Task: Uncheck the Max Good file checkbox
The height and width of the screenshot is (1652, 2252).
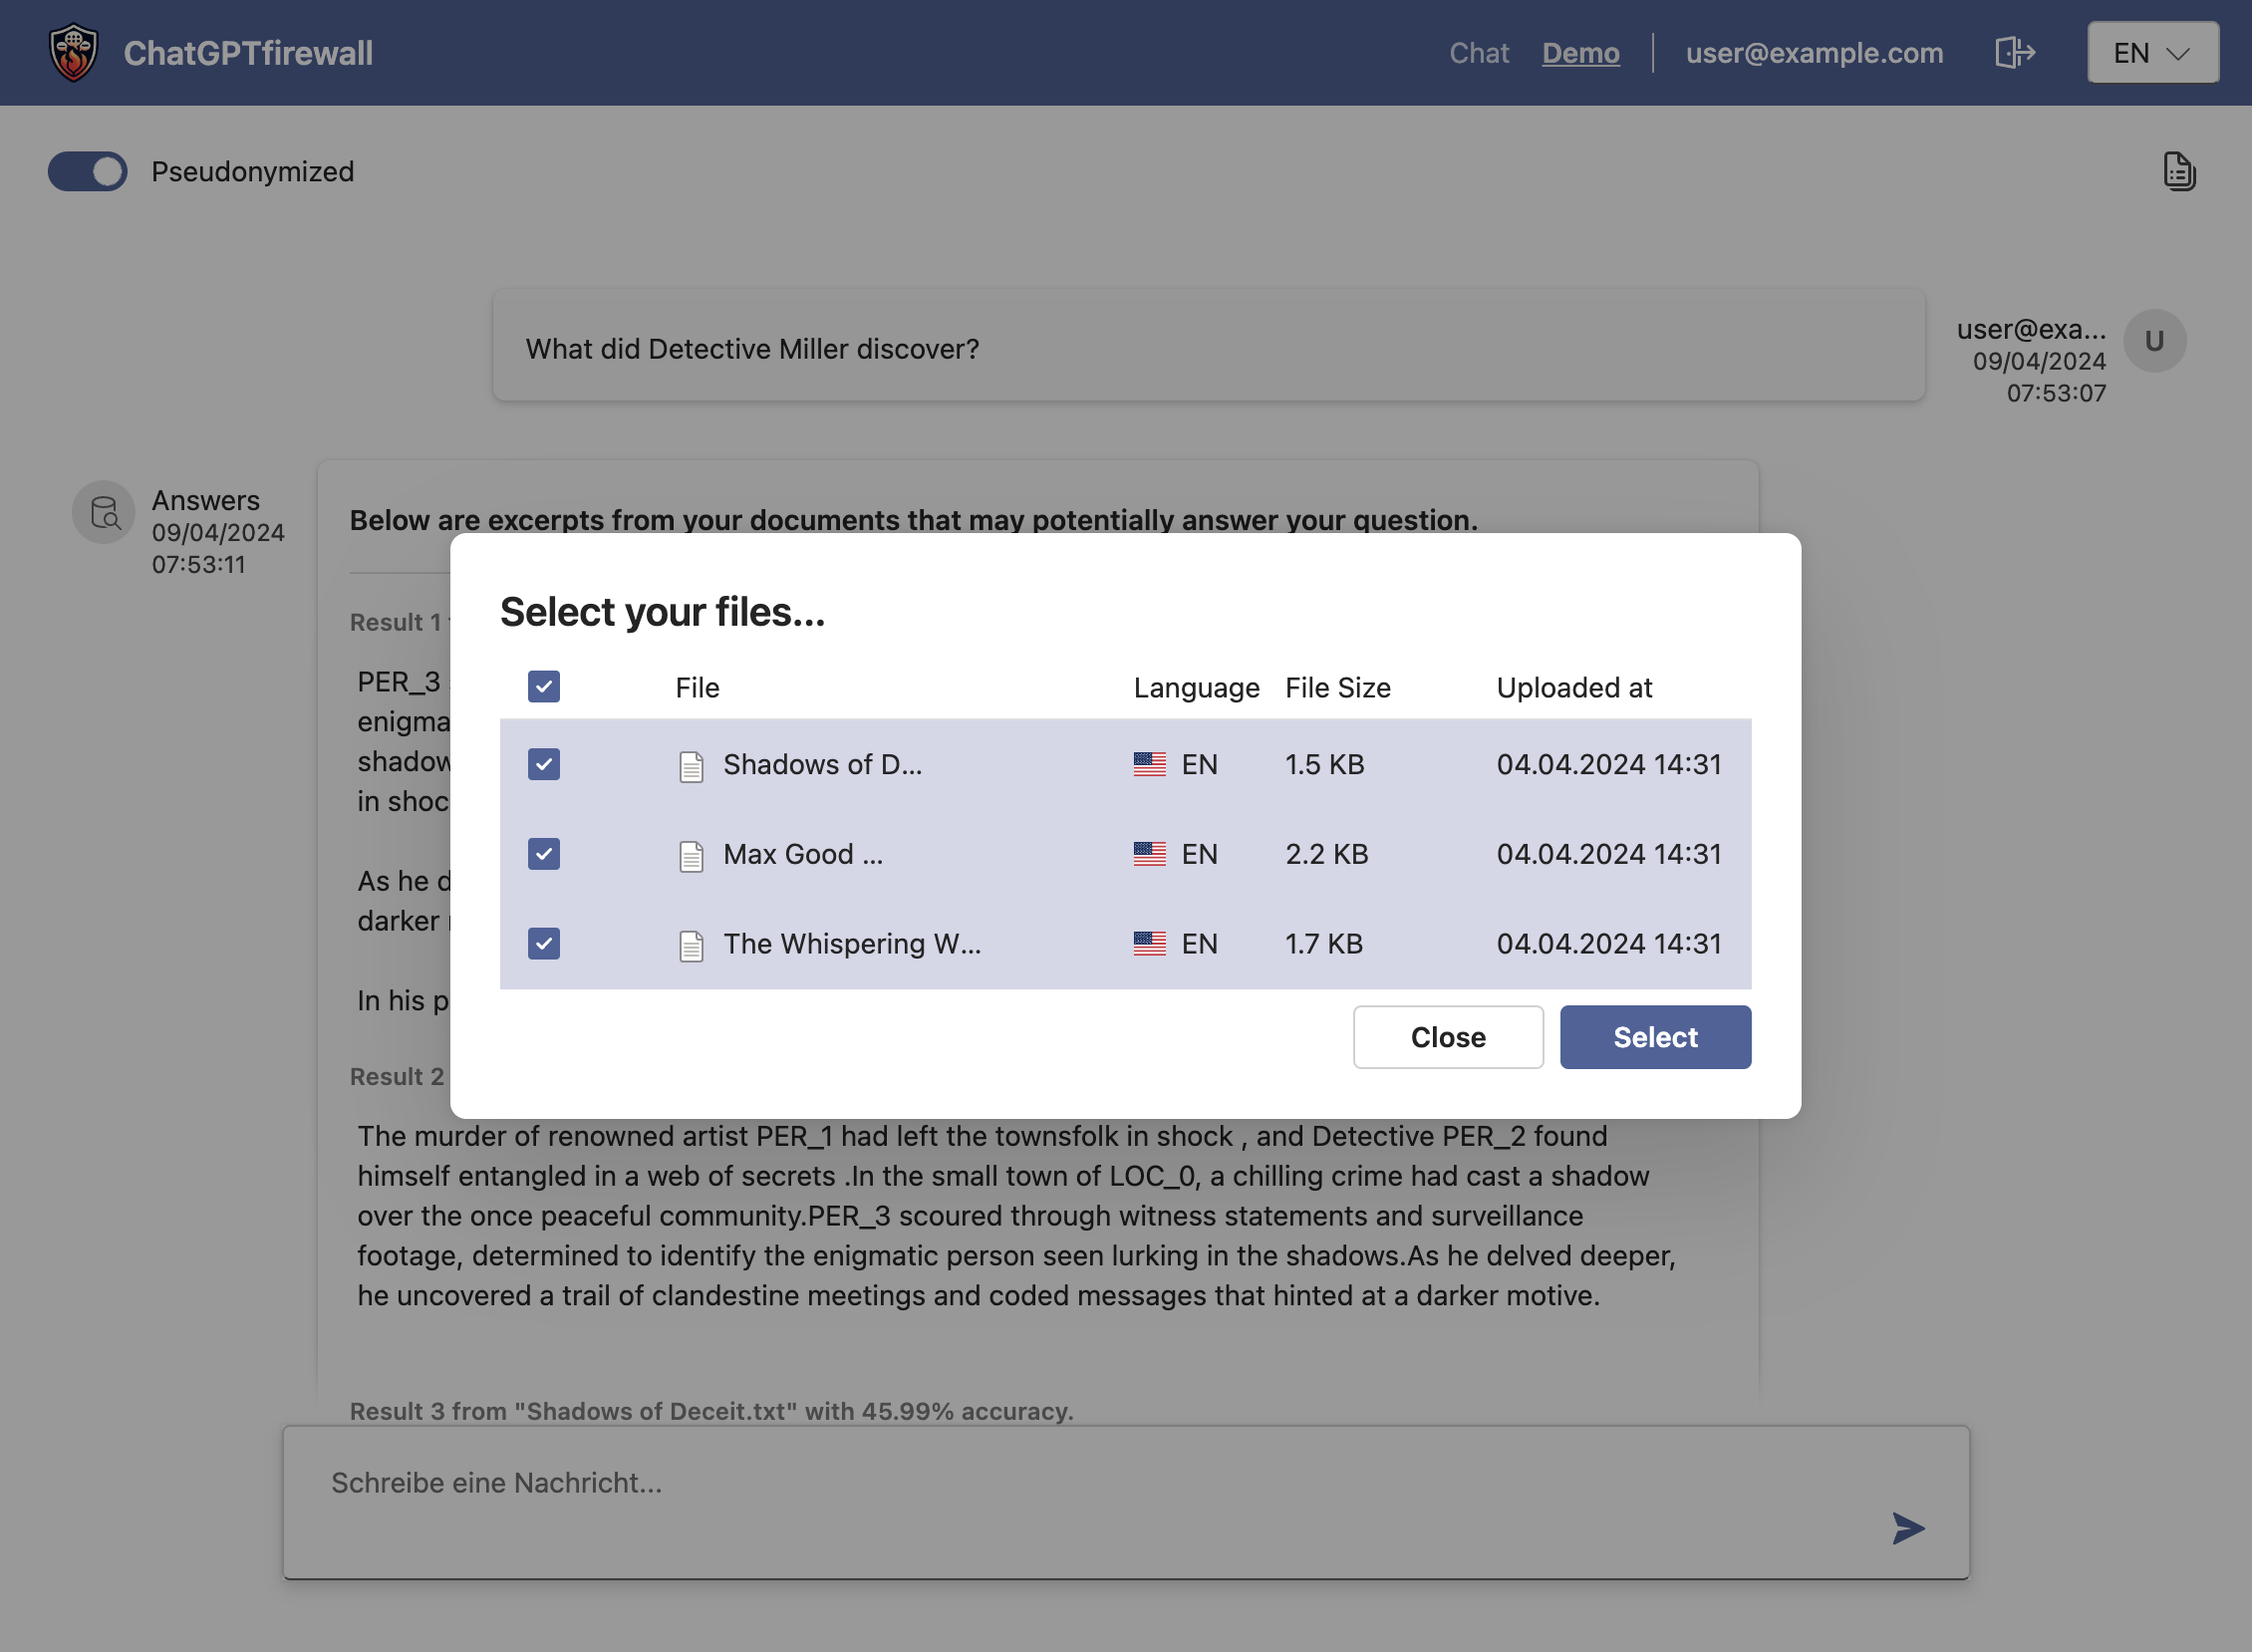Action: [x=544, y=854]
